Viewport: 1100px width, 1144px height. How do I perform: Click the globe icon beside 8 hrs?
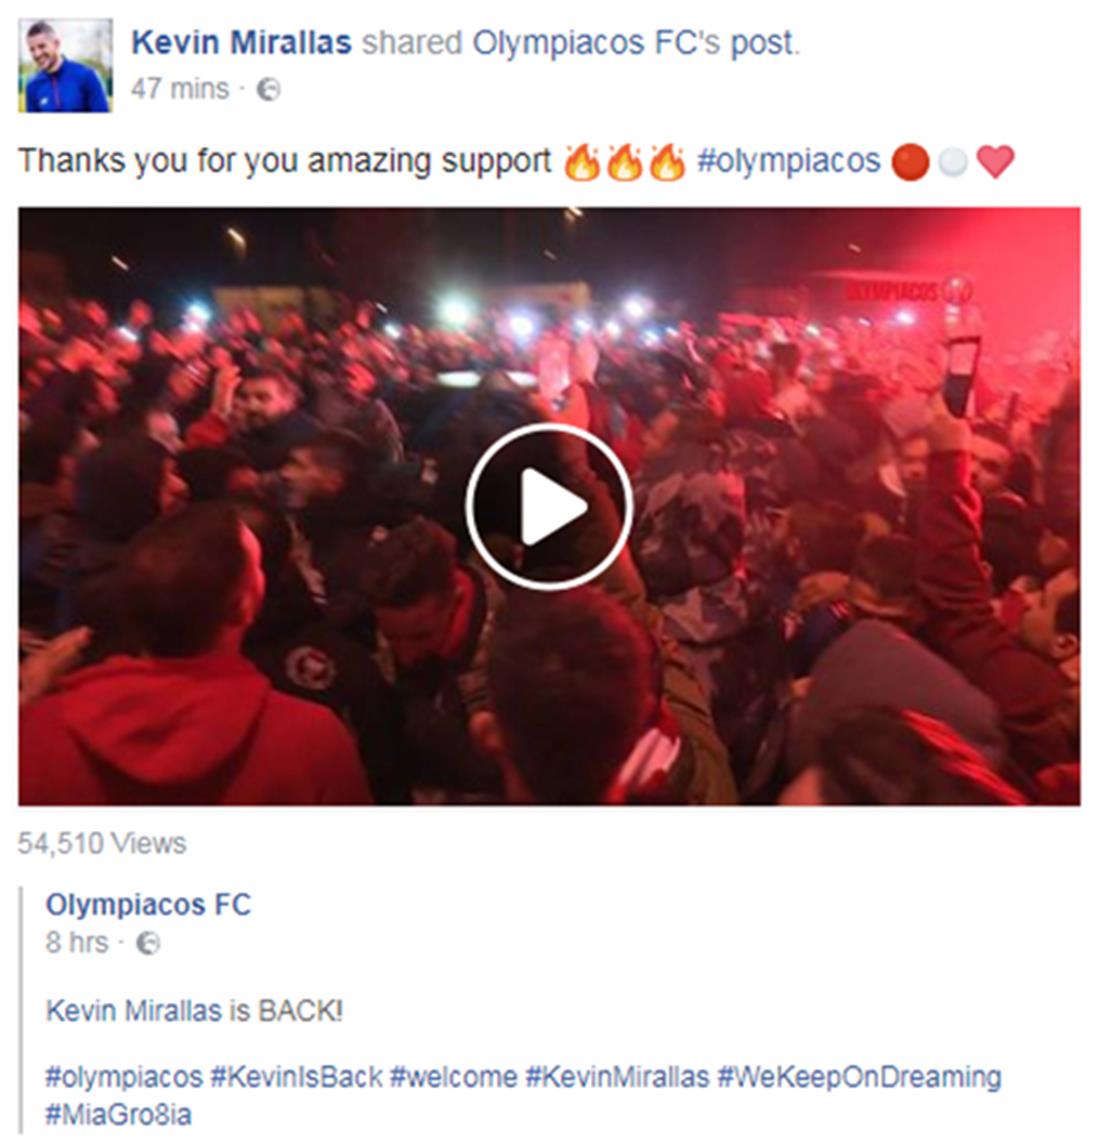pyautogui.click(x=148, y=943)
